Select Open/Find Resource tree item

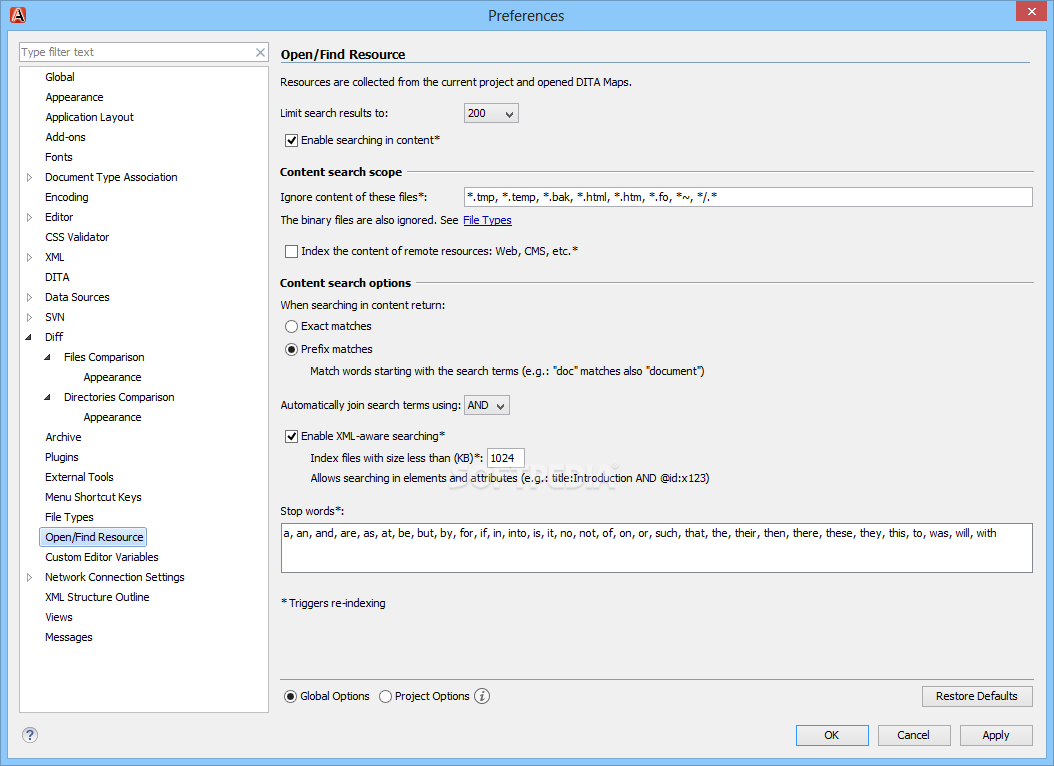pyautogui.click(x=94, y=538)
